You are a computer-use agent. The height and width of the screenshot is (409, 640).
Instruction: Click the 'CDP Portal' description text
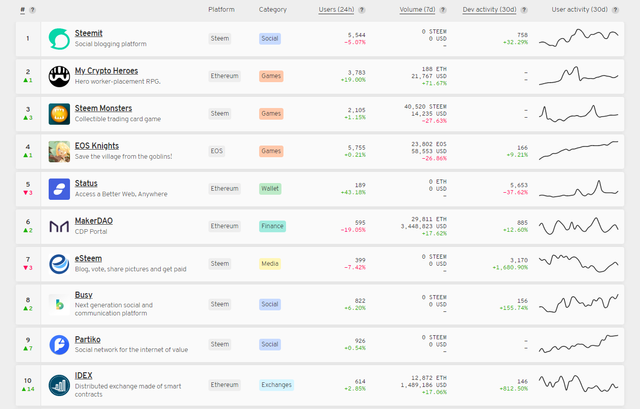coord(91,232)
